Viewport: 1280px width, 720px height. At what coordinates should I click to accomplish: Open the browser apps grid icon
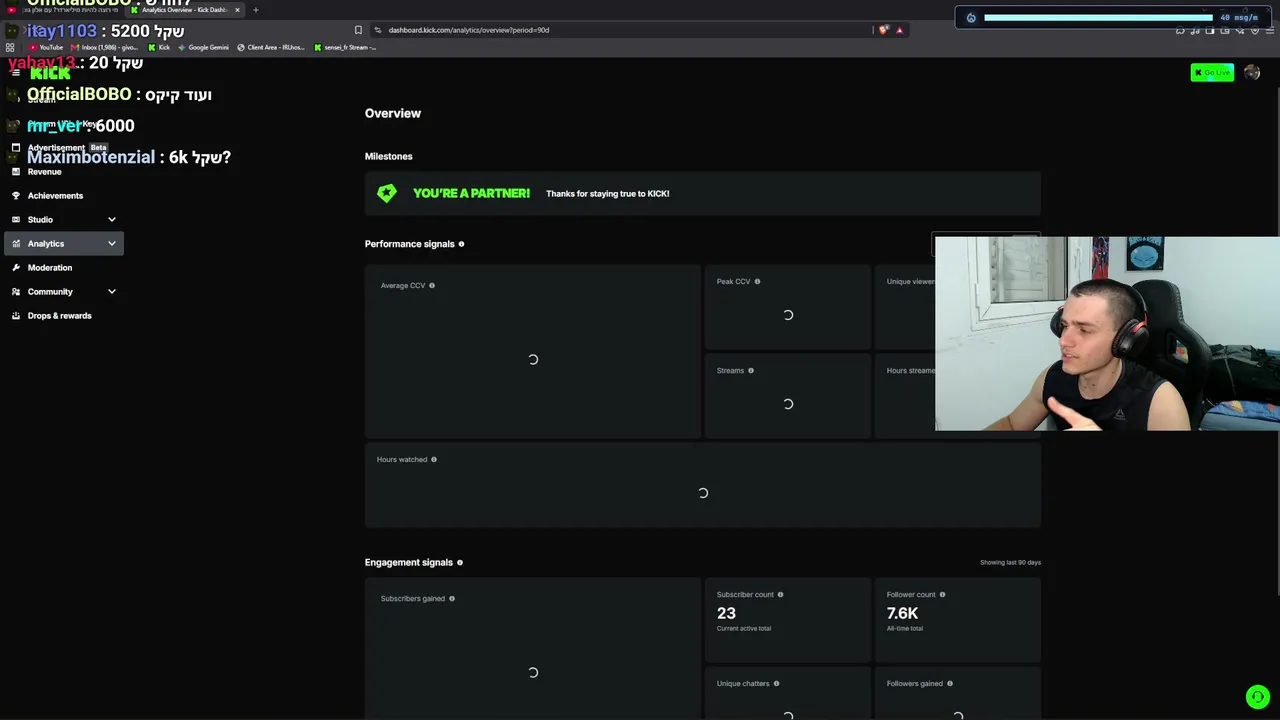pos(11,47)
